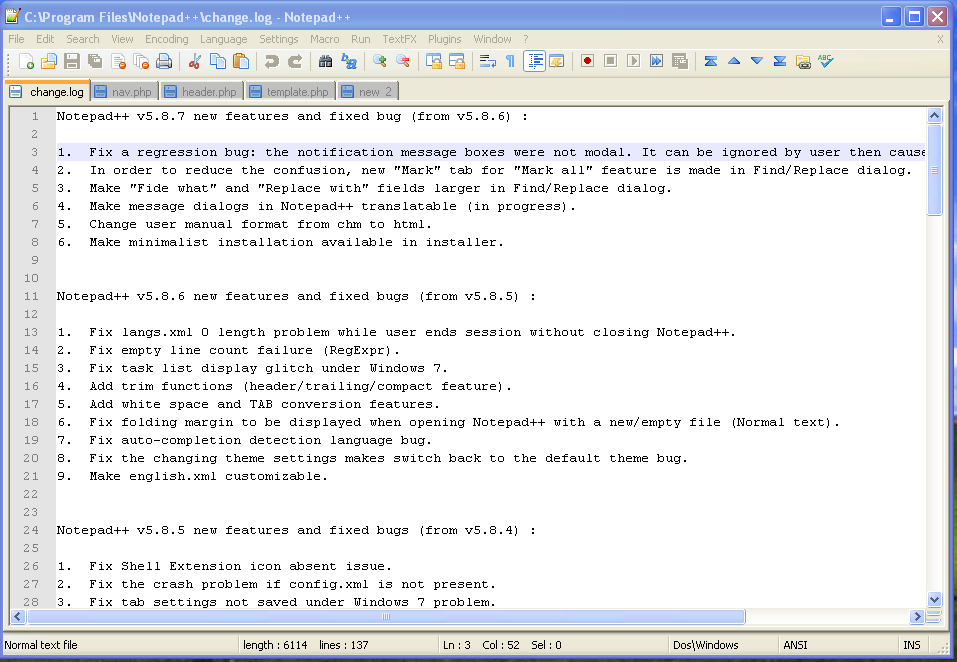Viewport: 957px width, 662px height.
Task: Open Find dialog with binoculars icon
Action: pyautogui.click(x=326, y=61)
